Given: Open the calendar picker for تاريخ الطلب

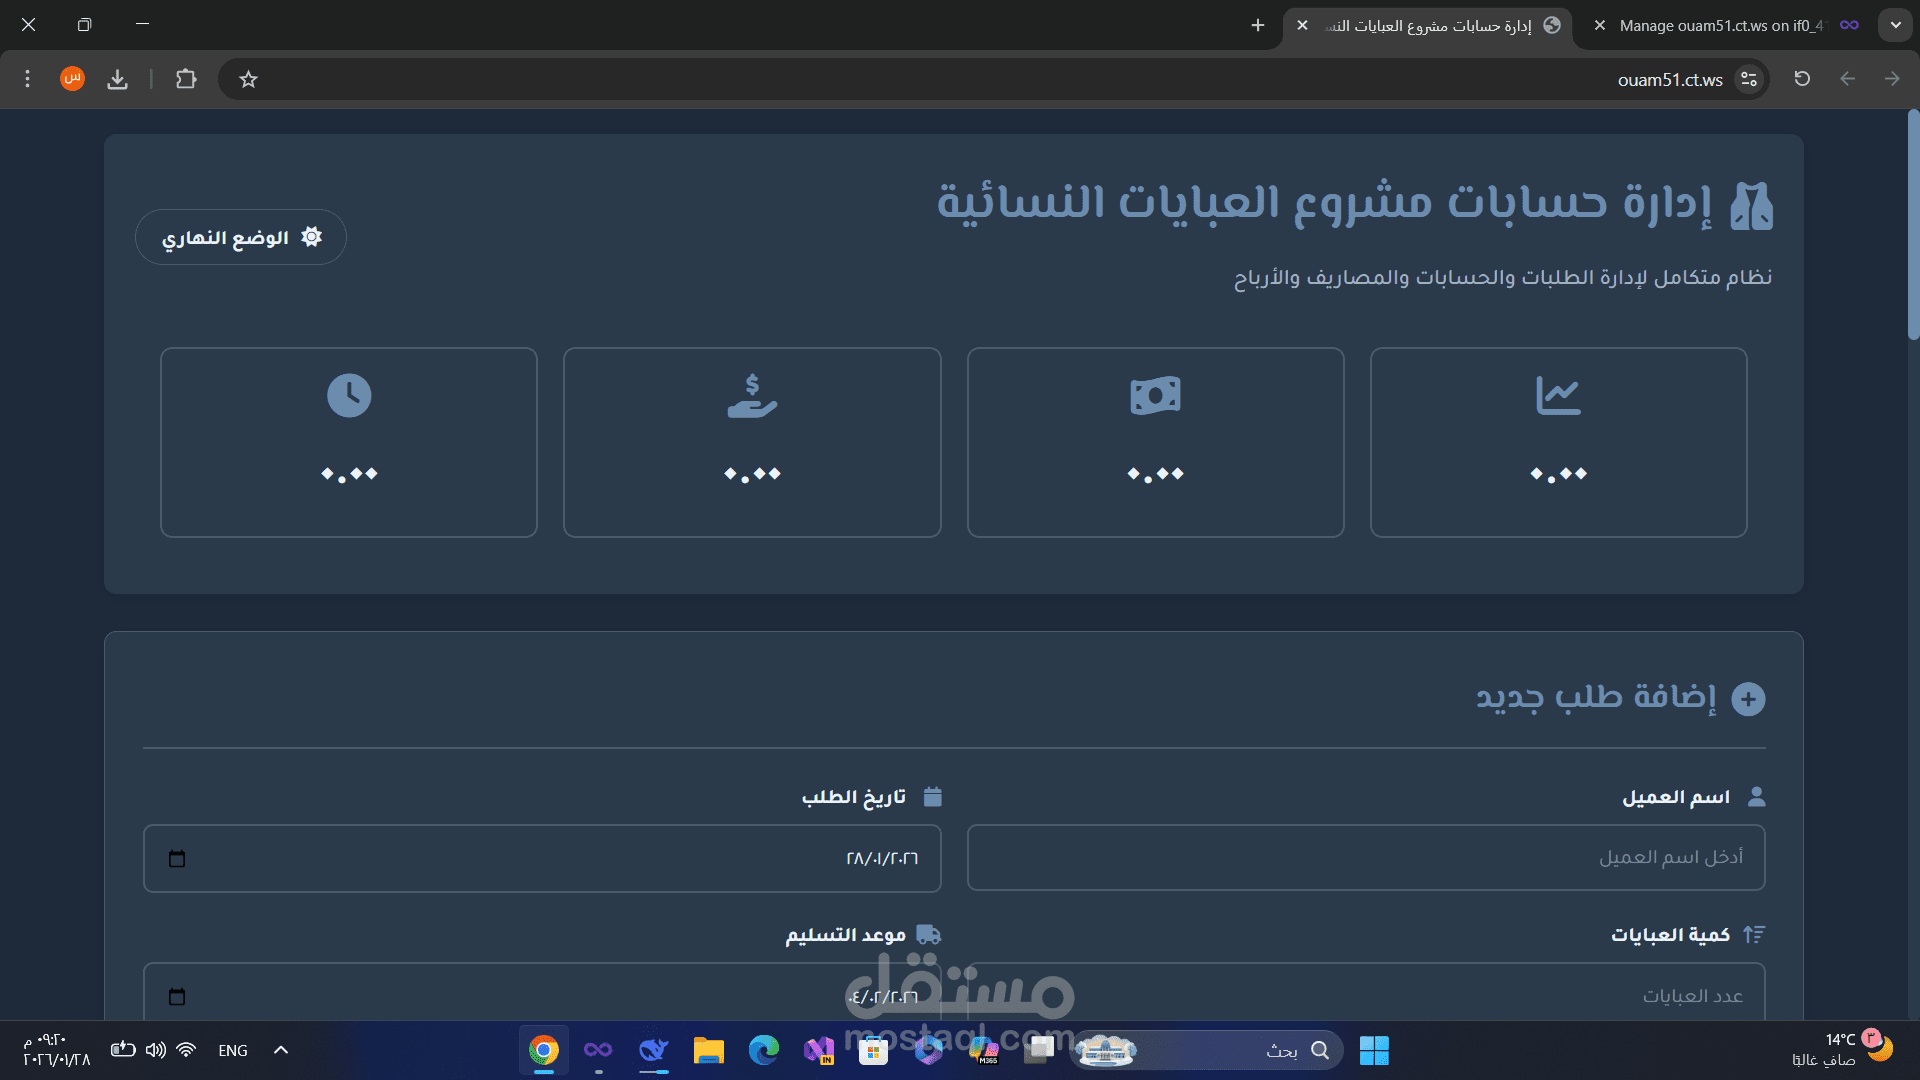Looking at the screenshot, I should point(178,858).
